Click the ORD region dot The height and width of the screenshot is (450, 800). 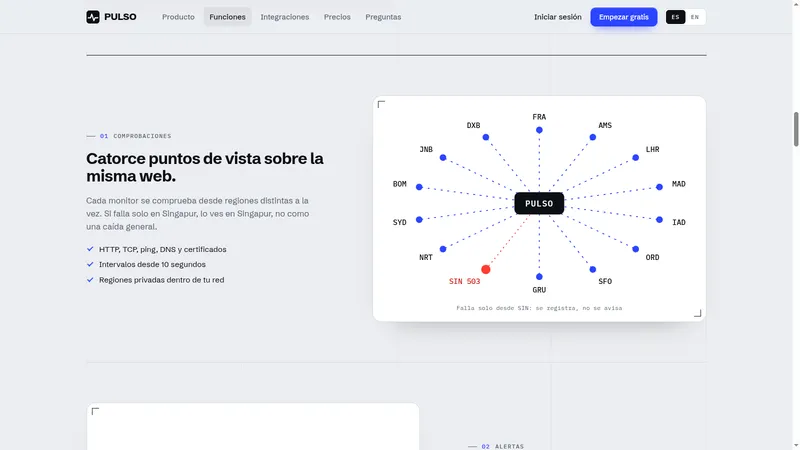[x=636, y=249]
